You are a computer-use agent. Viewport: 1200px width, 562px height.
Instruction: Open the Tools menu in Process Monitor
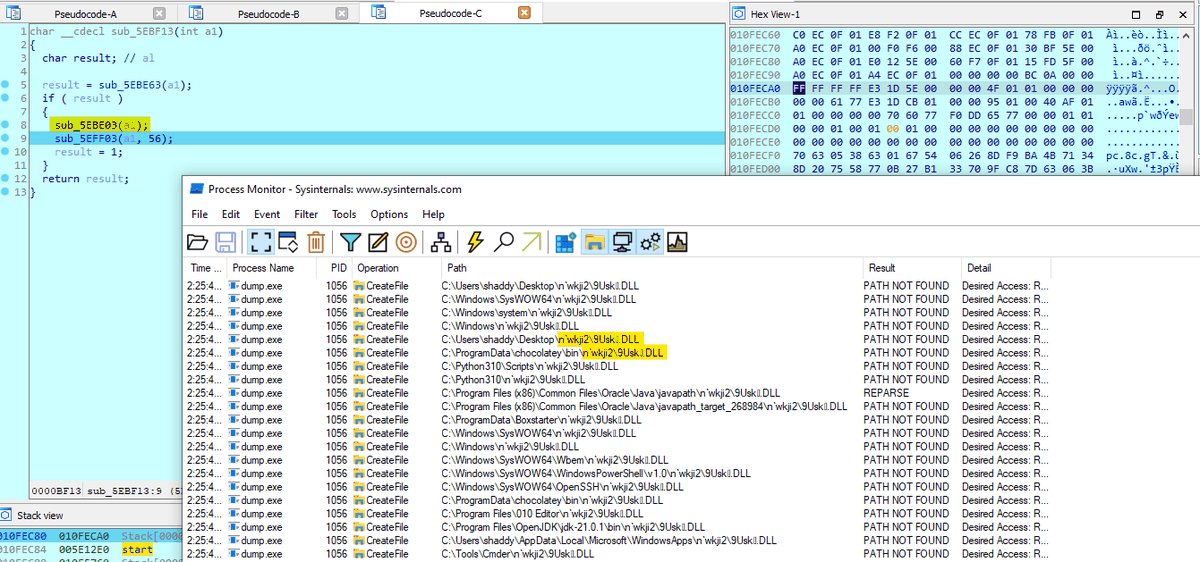(x=344, y=214)
